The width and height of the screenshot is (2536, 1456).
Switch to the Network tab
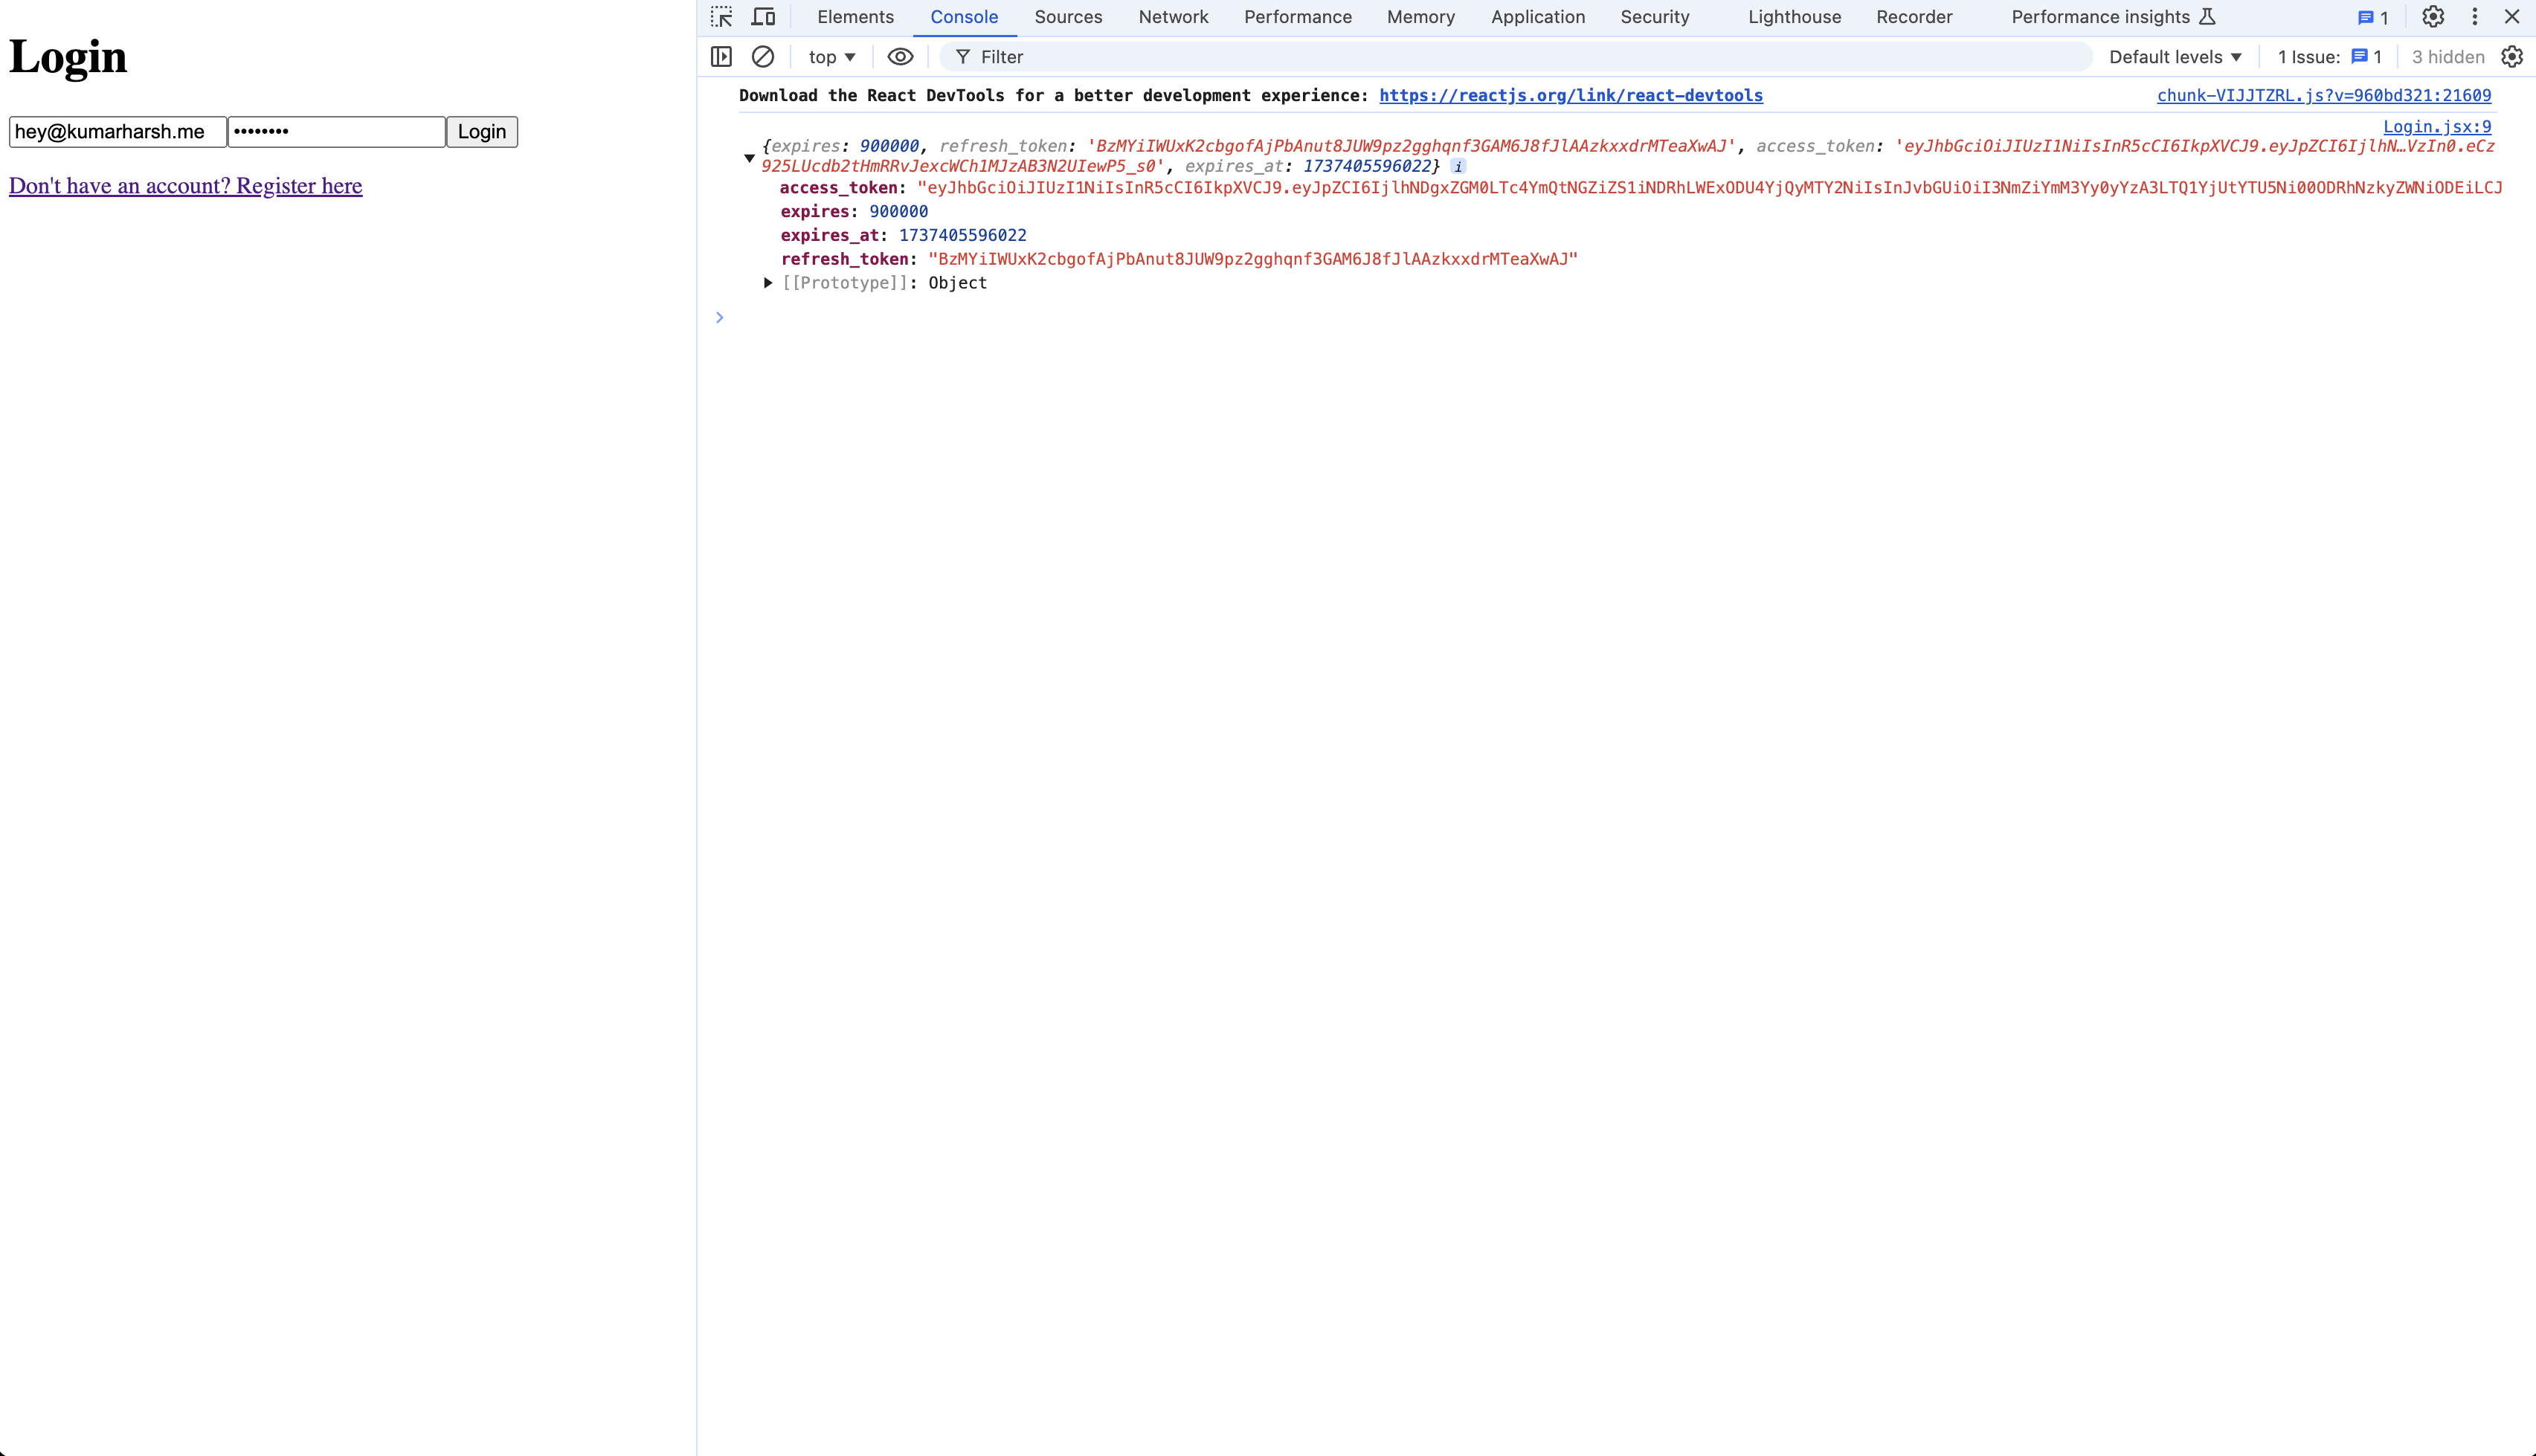coord(1173,17)
